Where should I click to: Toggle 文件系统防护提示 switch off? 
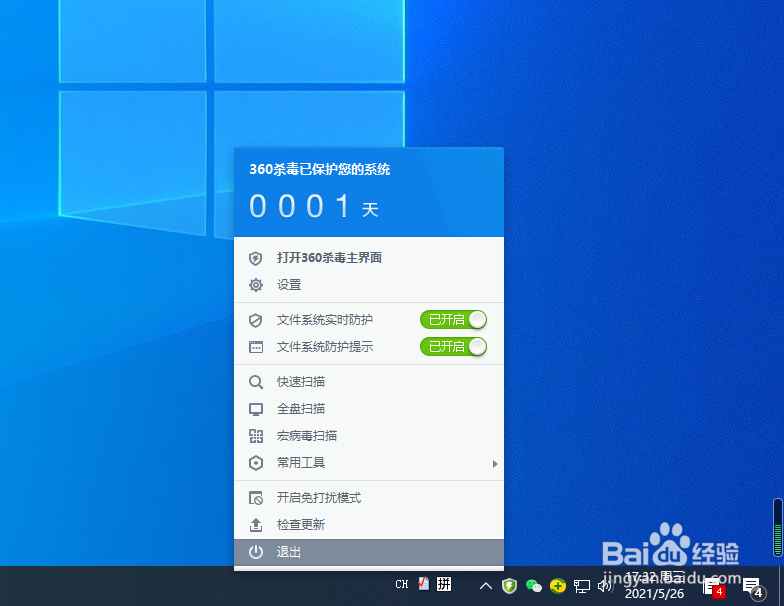453,346
